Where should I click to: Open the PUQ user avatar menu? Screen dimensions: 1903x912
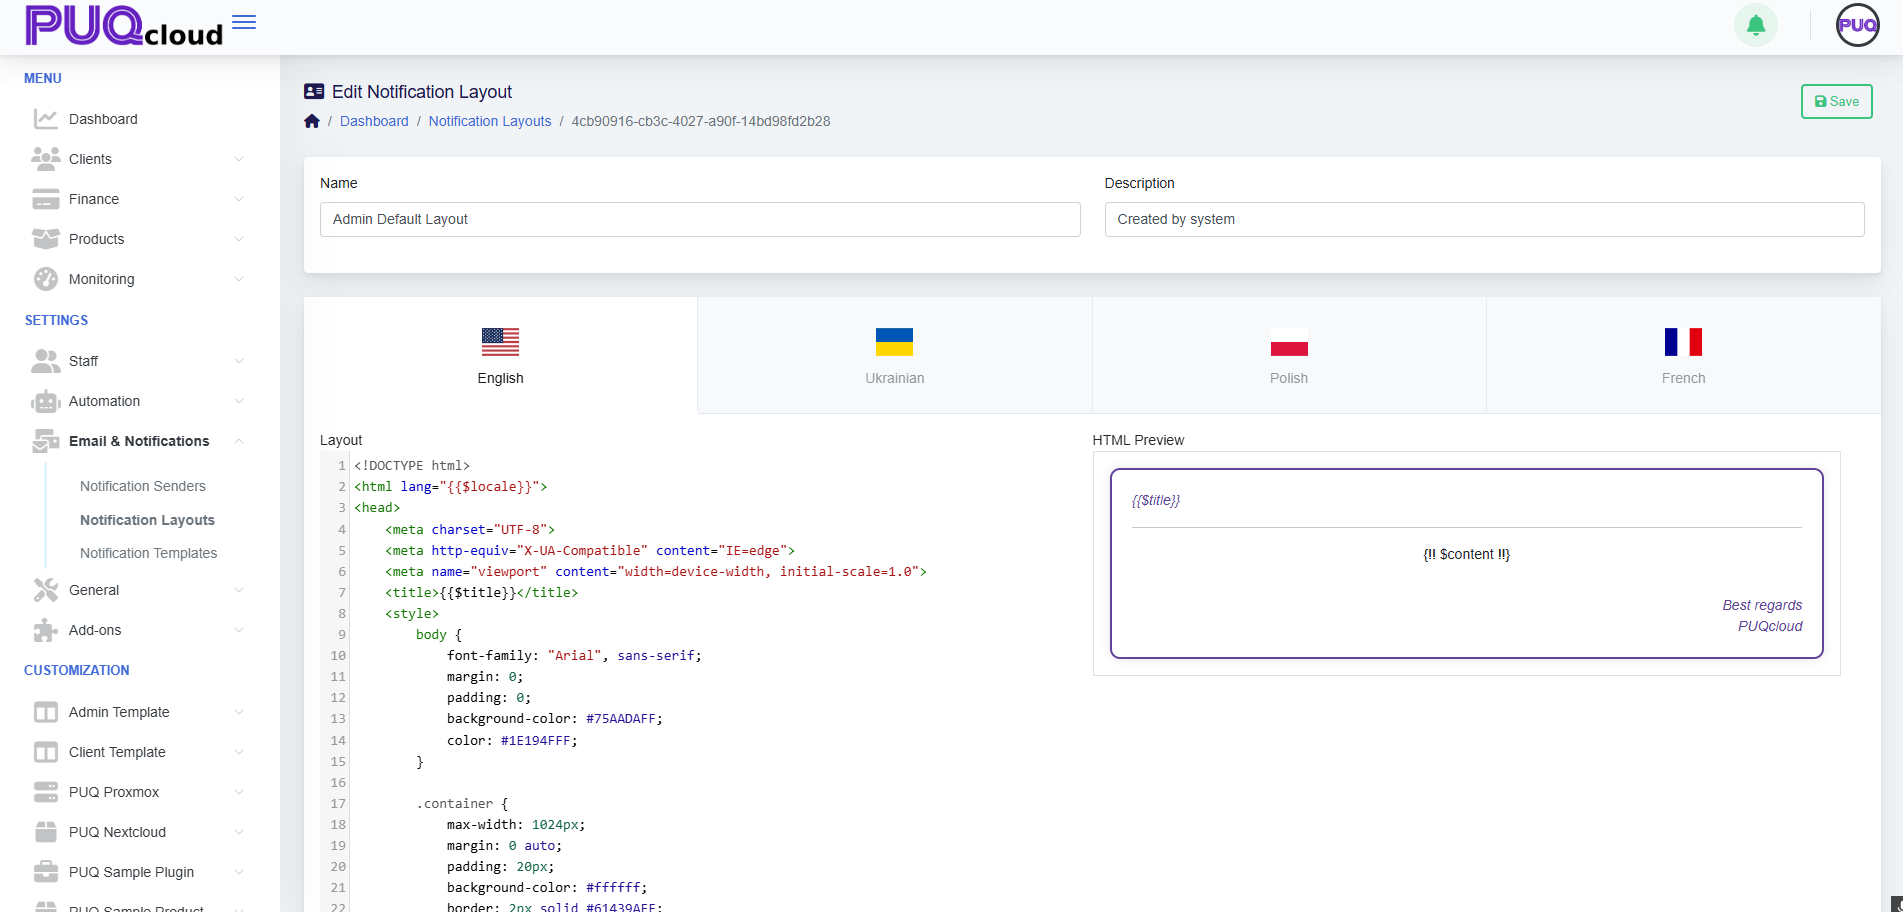[x=1857, y=26]
